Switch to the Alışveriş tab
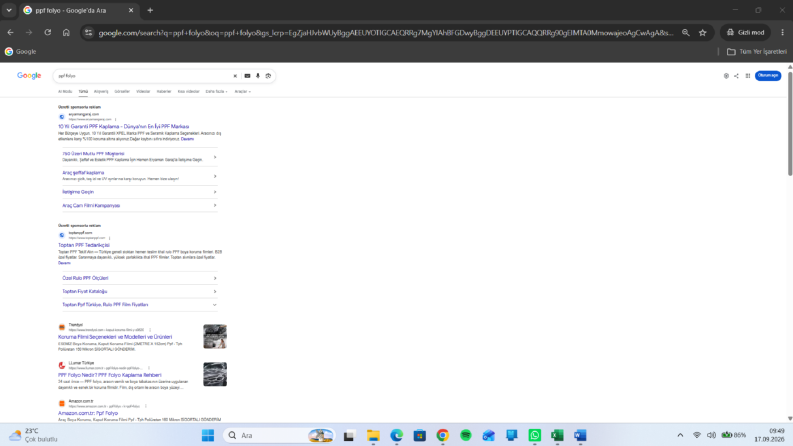 (x=101, y=92)
